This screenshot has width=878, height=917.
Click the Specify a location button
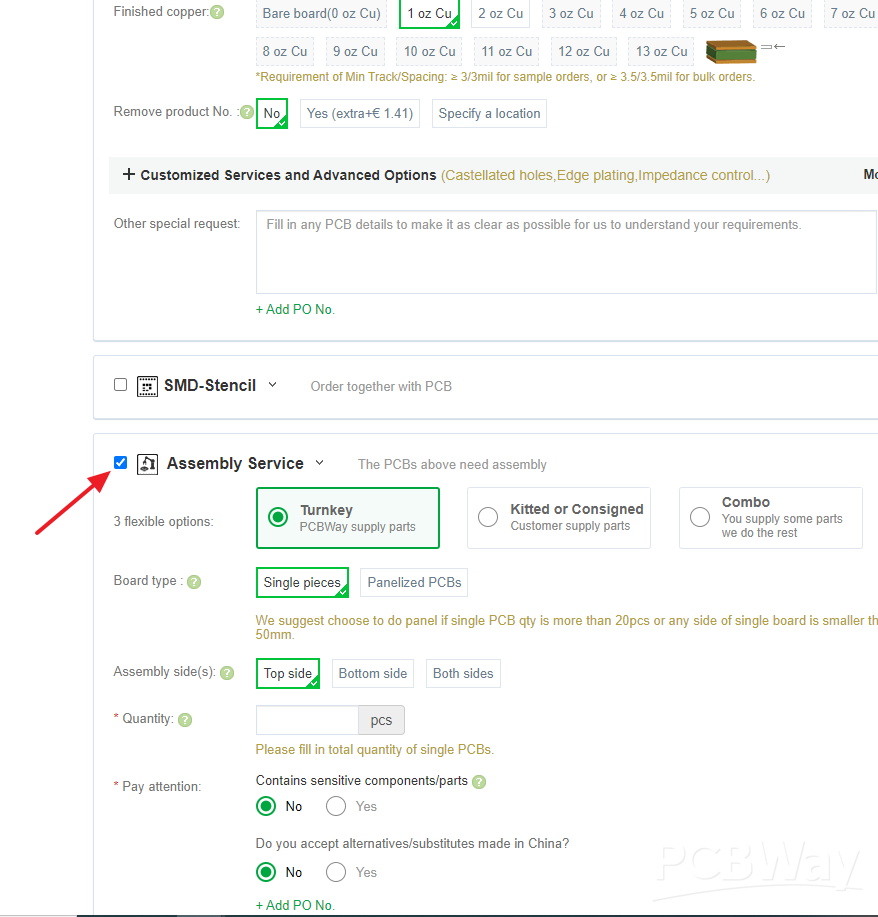tap(489, 113)
